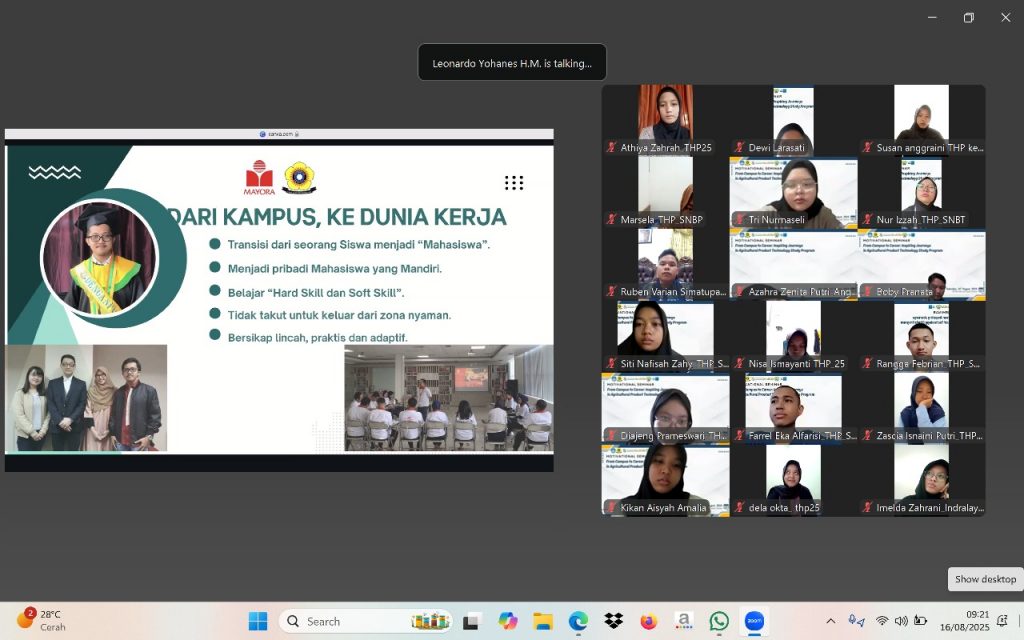This screenshot has height=640, width=1024.
Task: Open Dropbox from the taskbar
Action: tap(613, 621)
